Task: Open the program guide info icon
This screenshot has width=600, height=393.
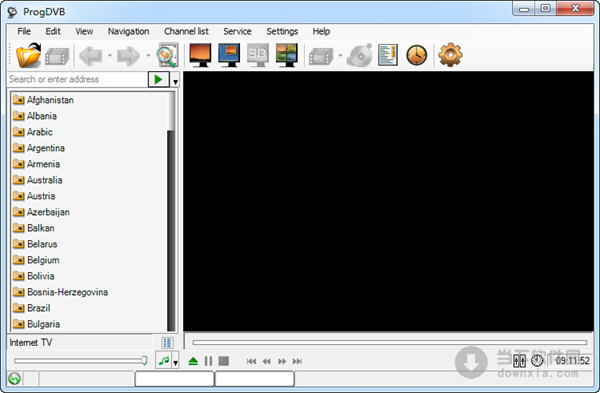Action: click(x=388, y=55)
